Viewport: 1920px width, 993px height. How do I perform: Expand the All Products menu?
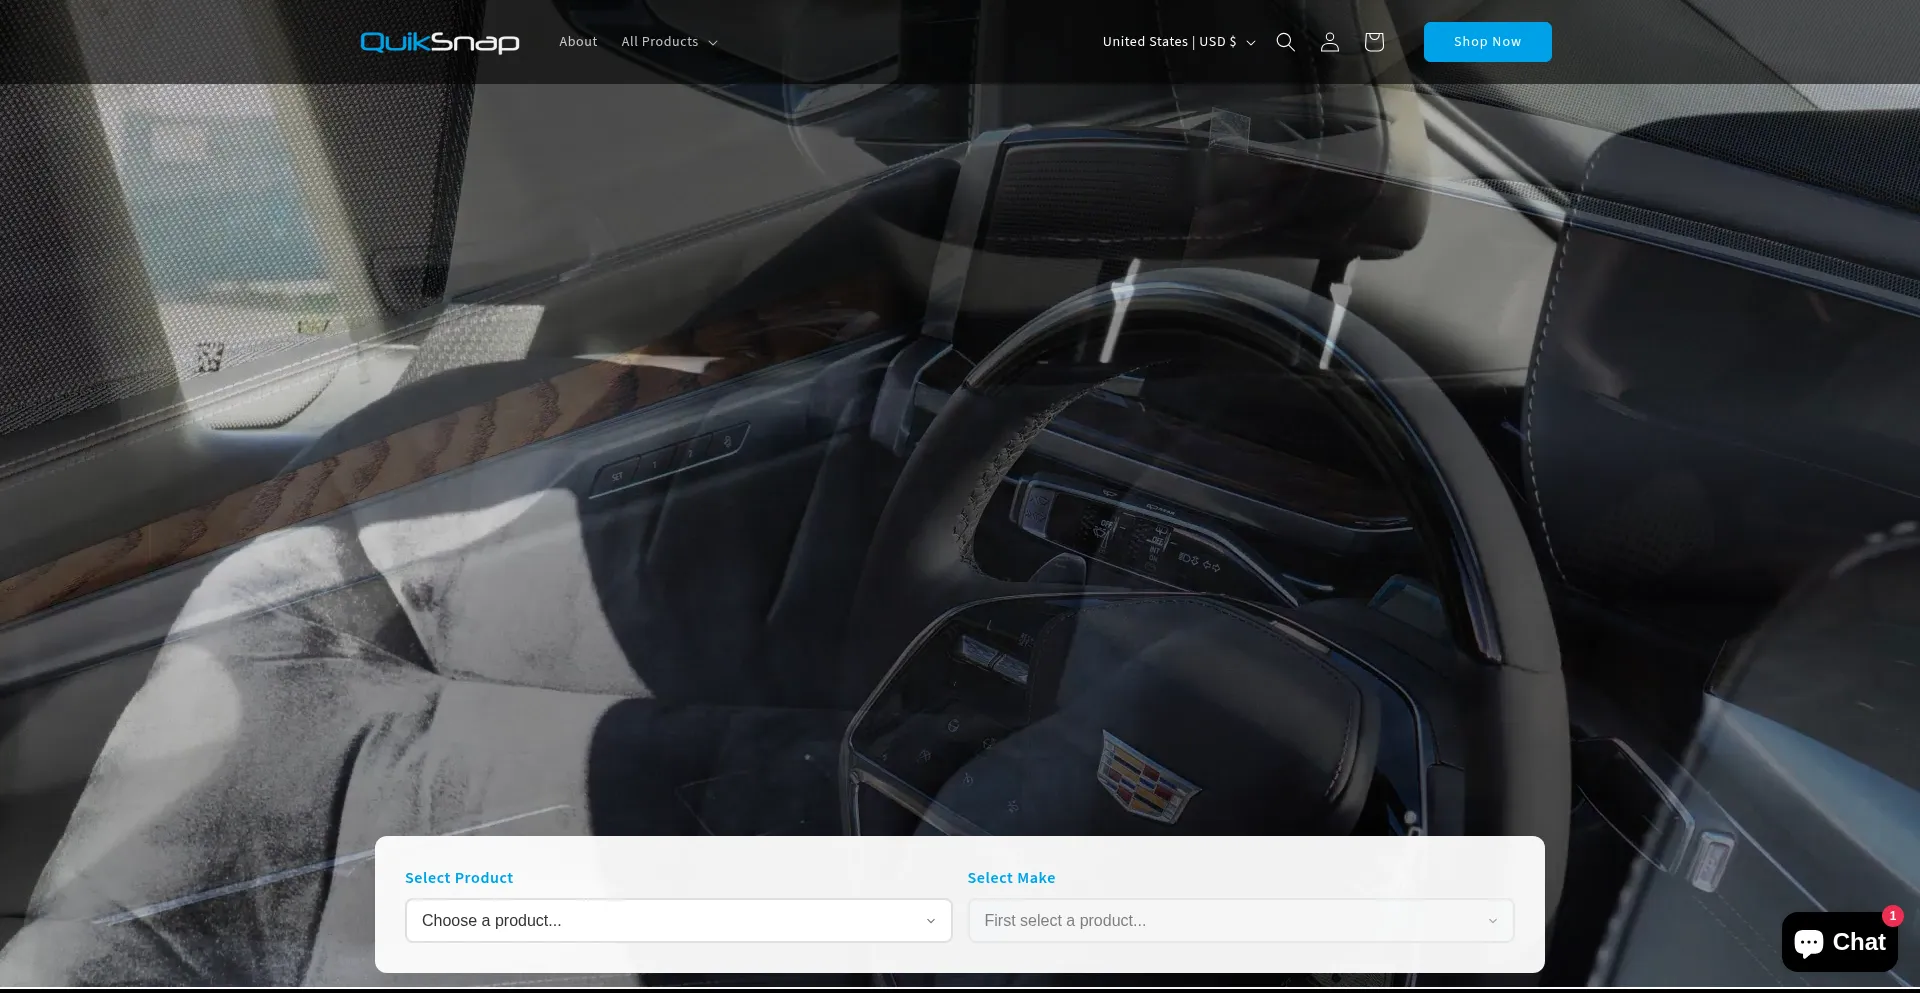669,42
